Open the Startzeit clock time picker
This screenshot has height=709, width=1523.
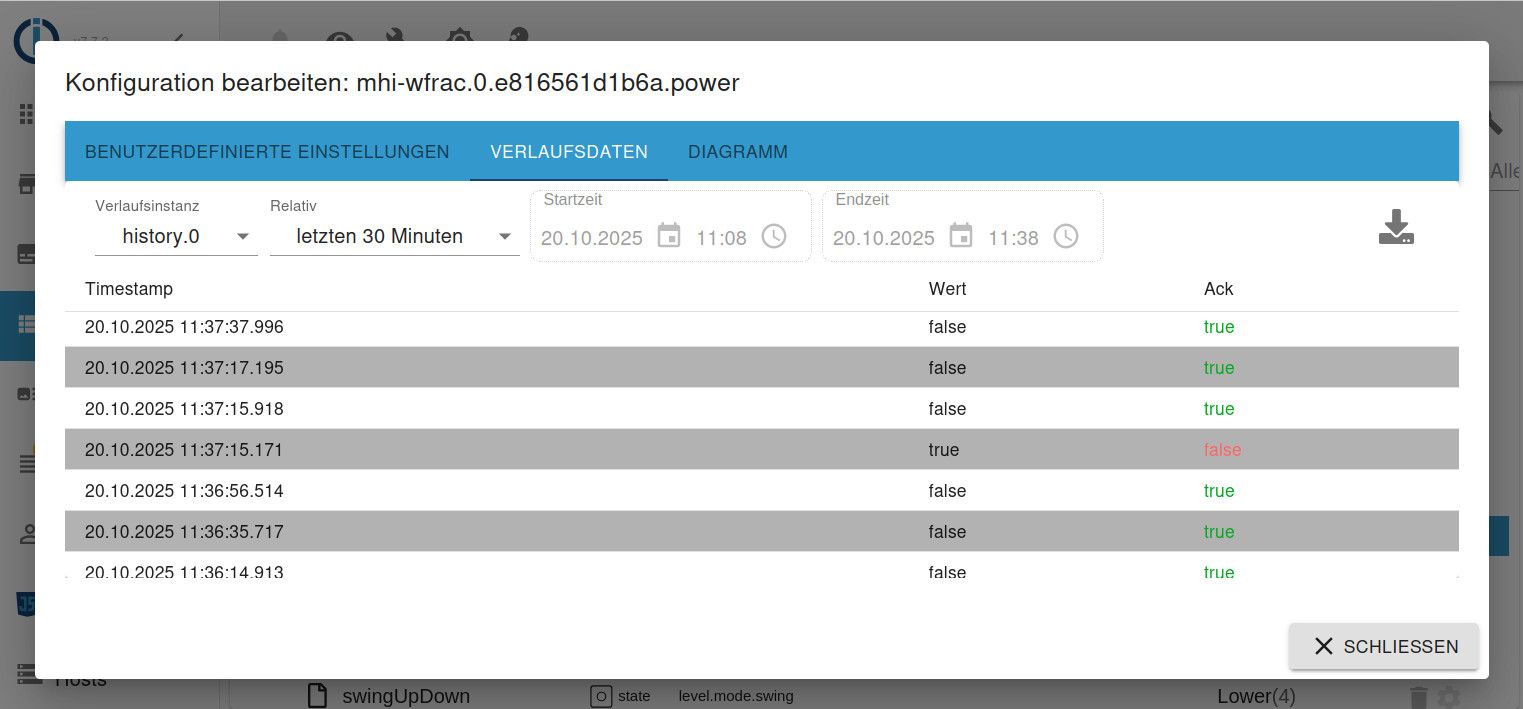tap(774, 237)
